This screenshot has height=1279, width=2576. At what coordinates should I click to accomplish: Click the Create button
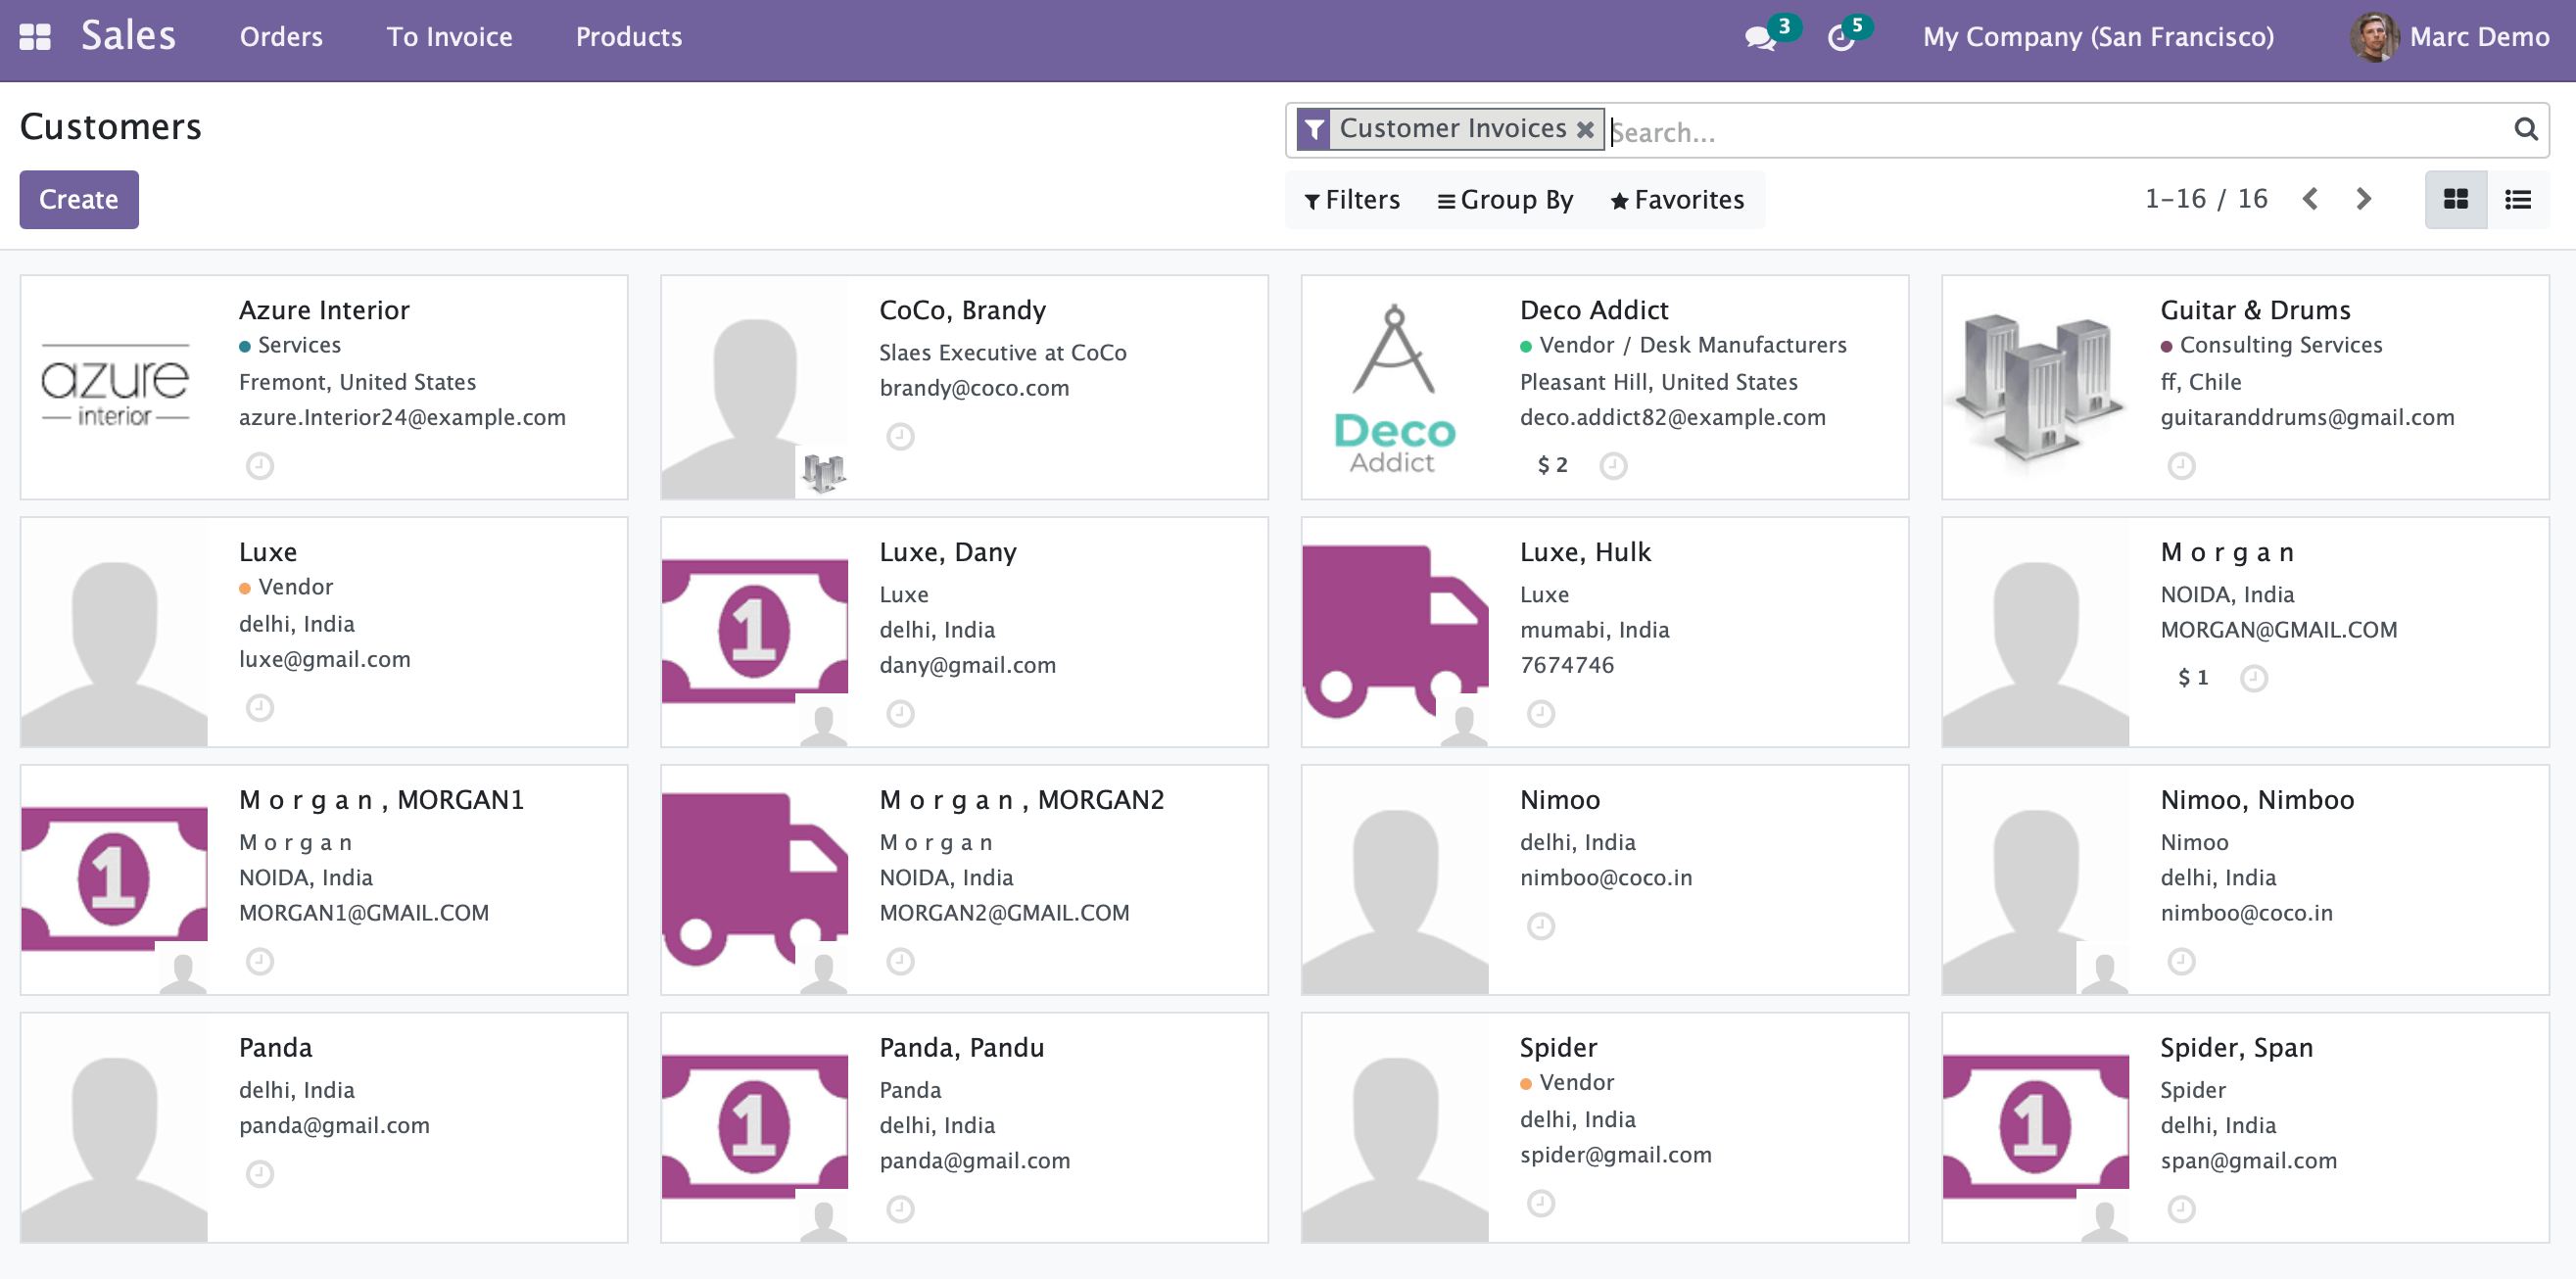pyautogui.click(x=79, y=199)
